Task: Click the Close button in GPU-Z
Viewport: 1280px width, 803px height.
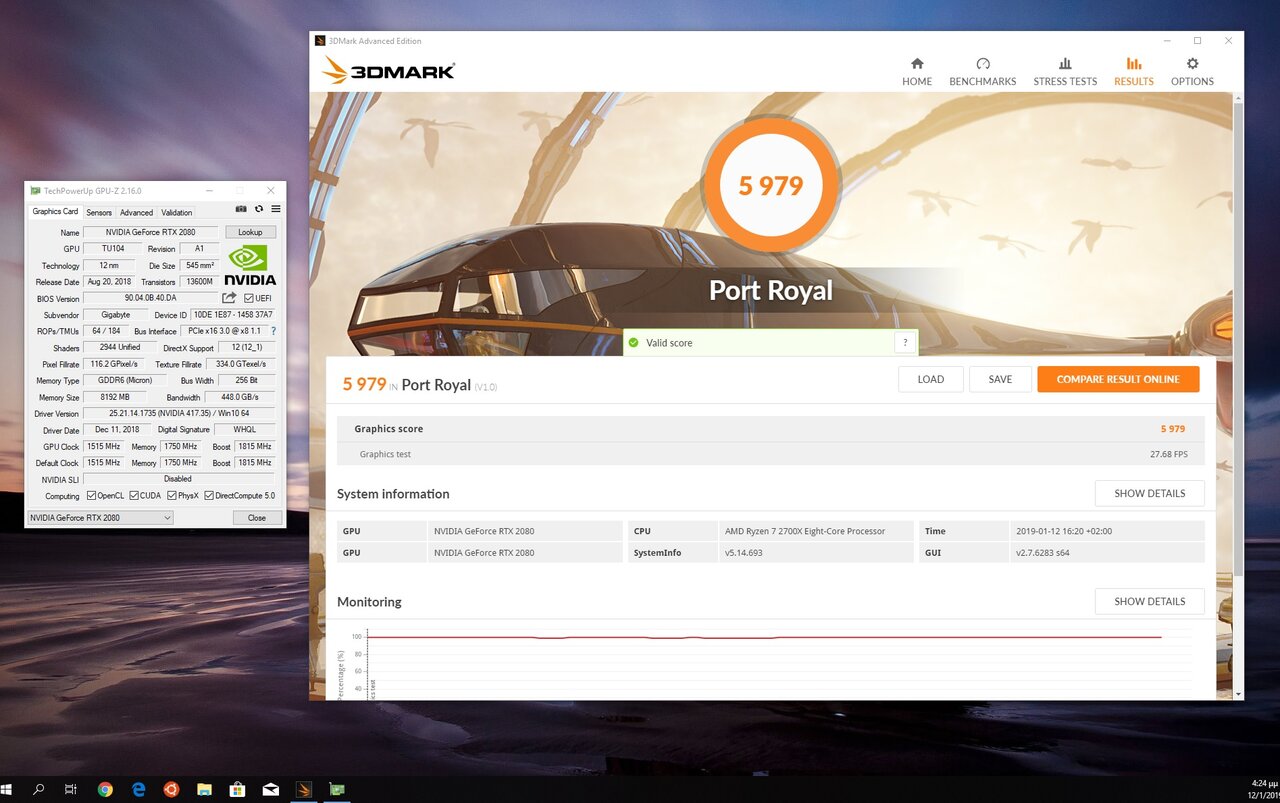Action: [257, 518]
